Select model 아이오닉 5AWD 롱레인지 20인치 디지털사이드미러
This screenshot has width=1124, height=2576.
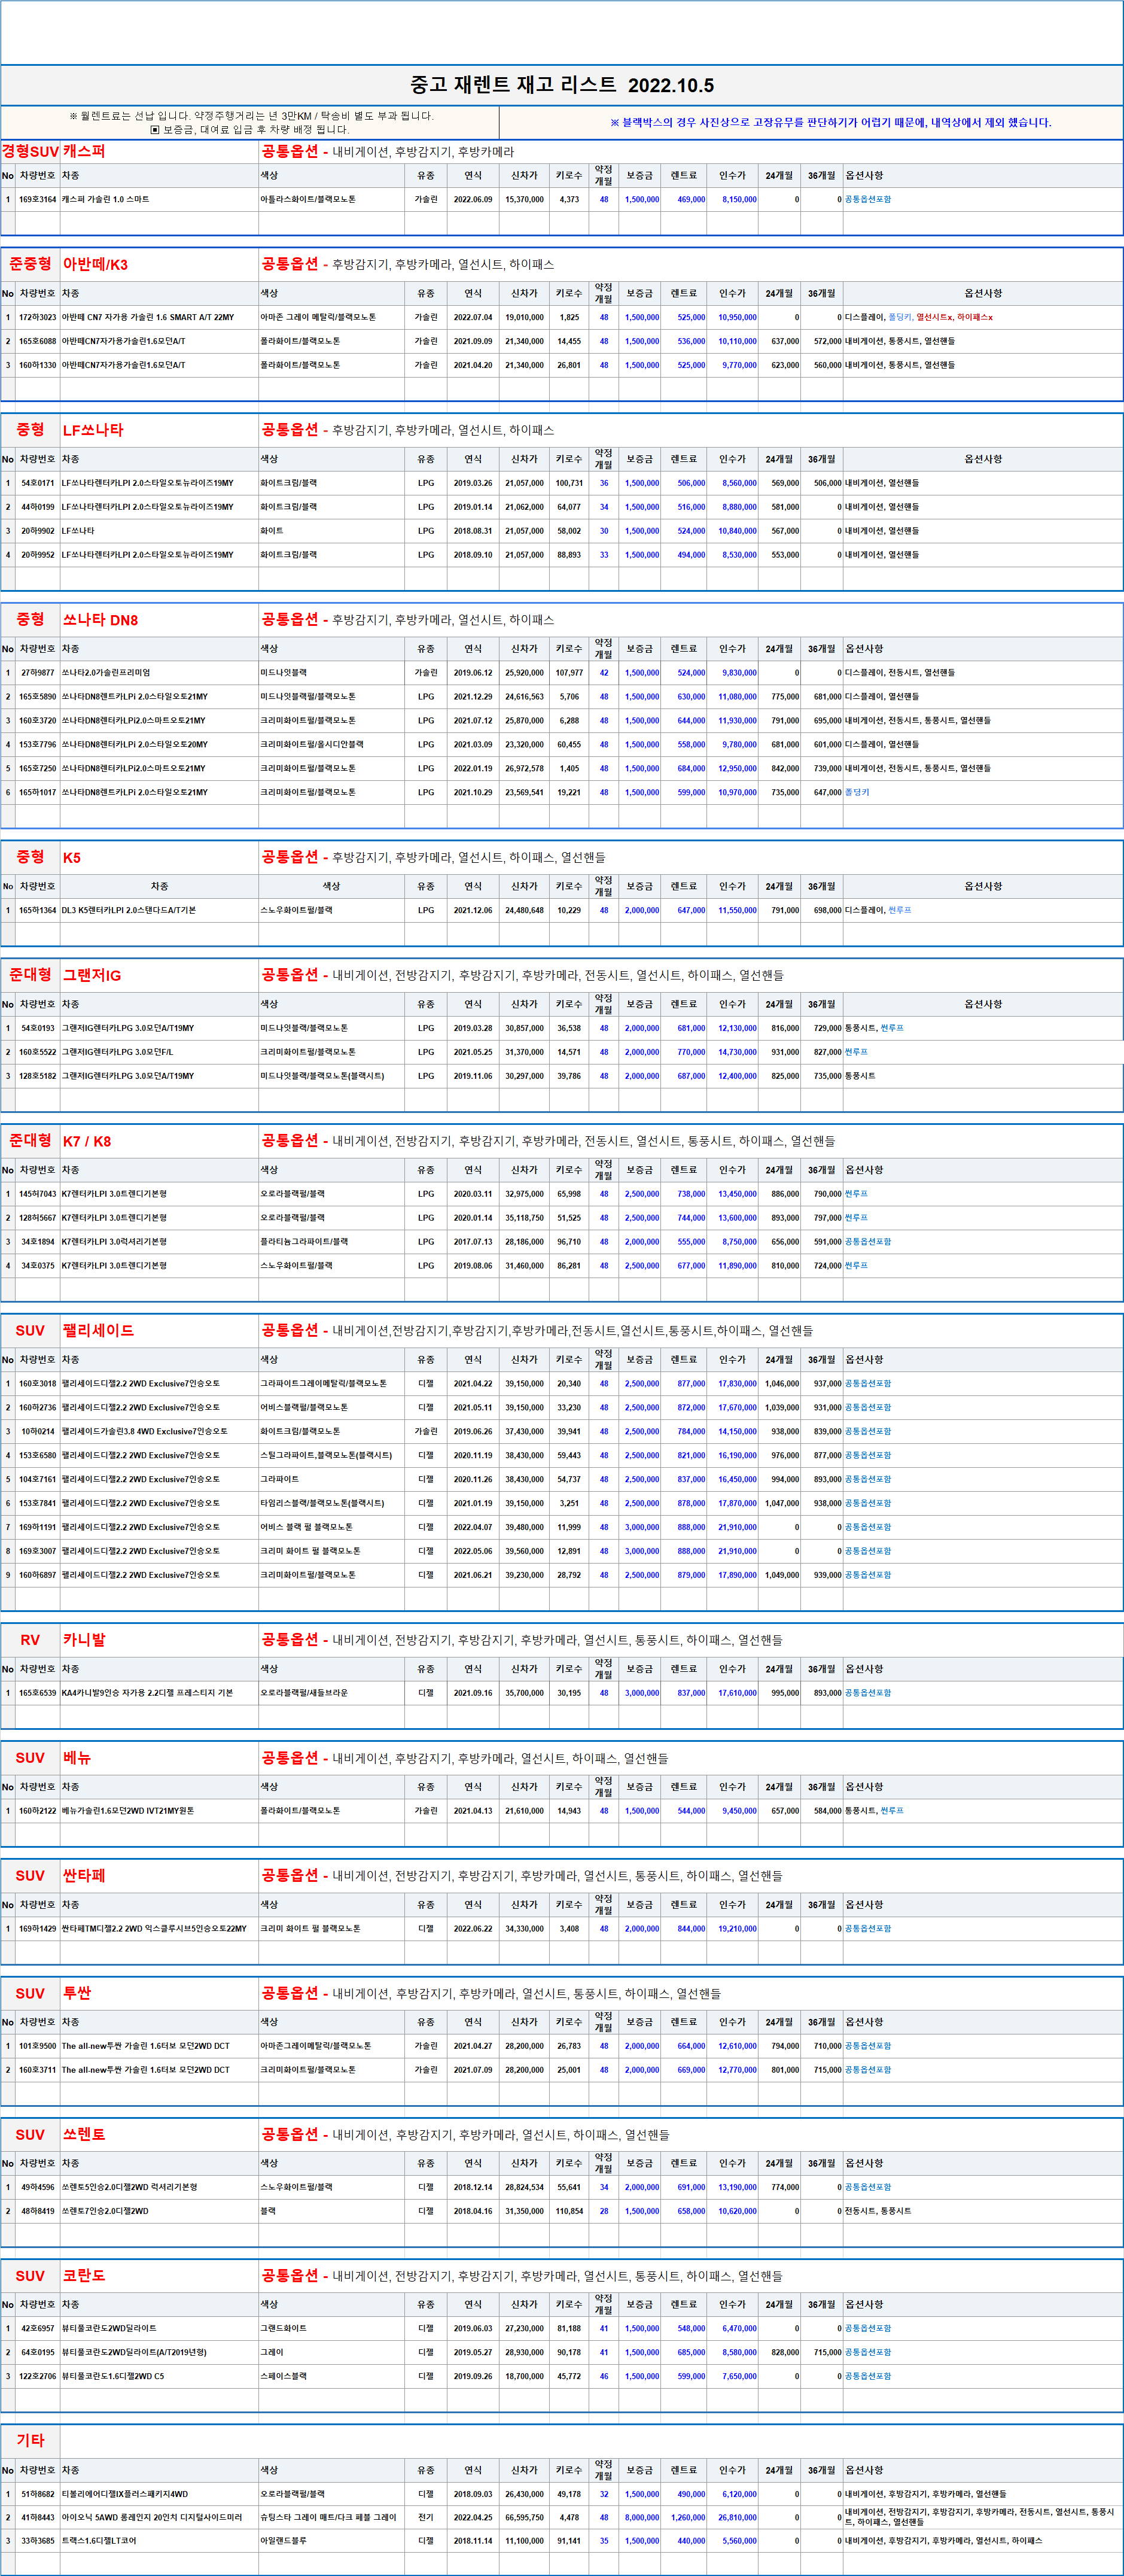pos(152,2518)
